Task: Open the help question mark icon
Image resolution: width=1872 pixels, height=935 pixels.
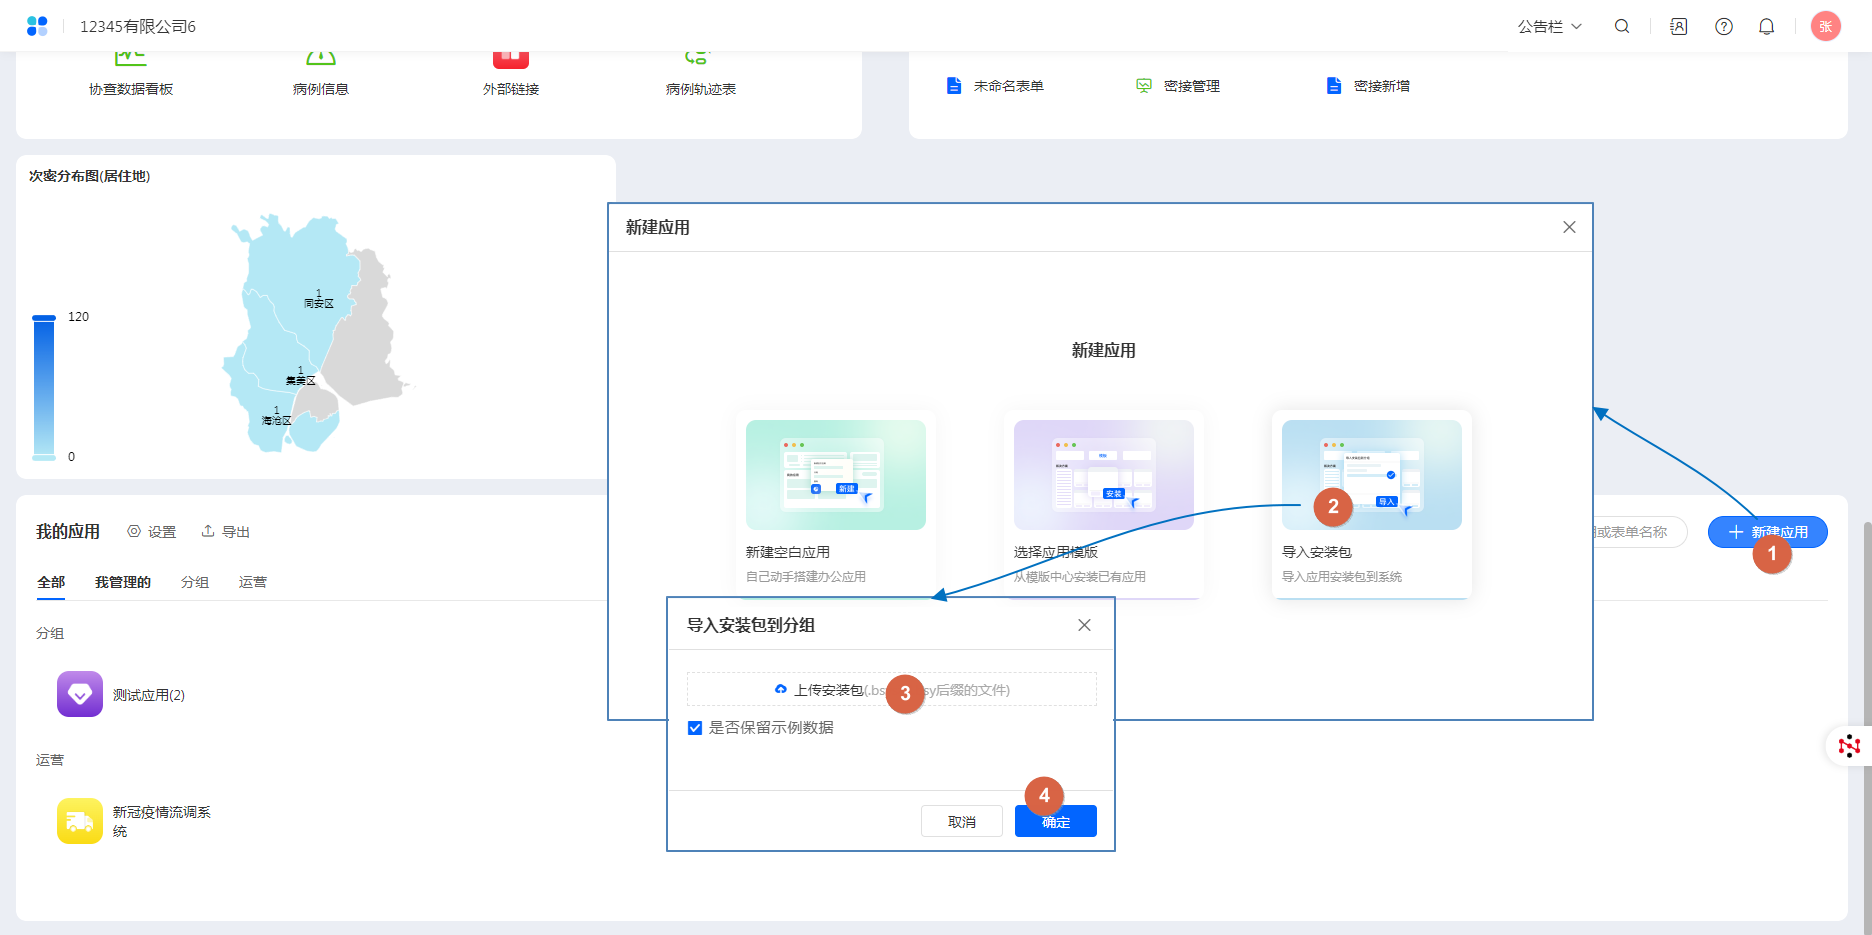Action: click(1724, 27)
